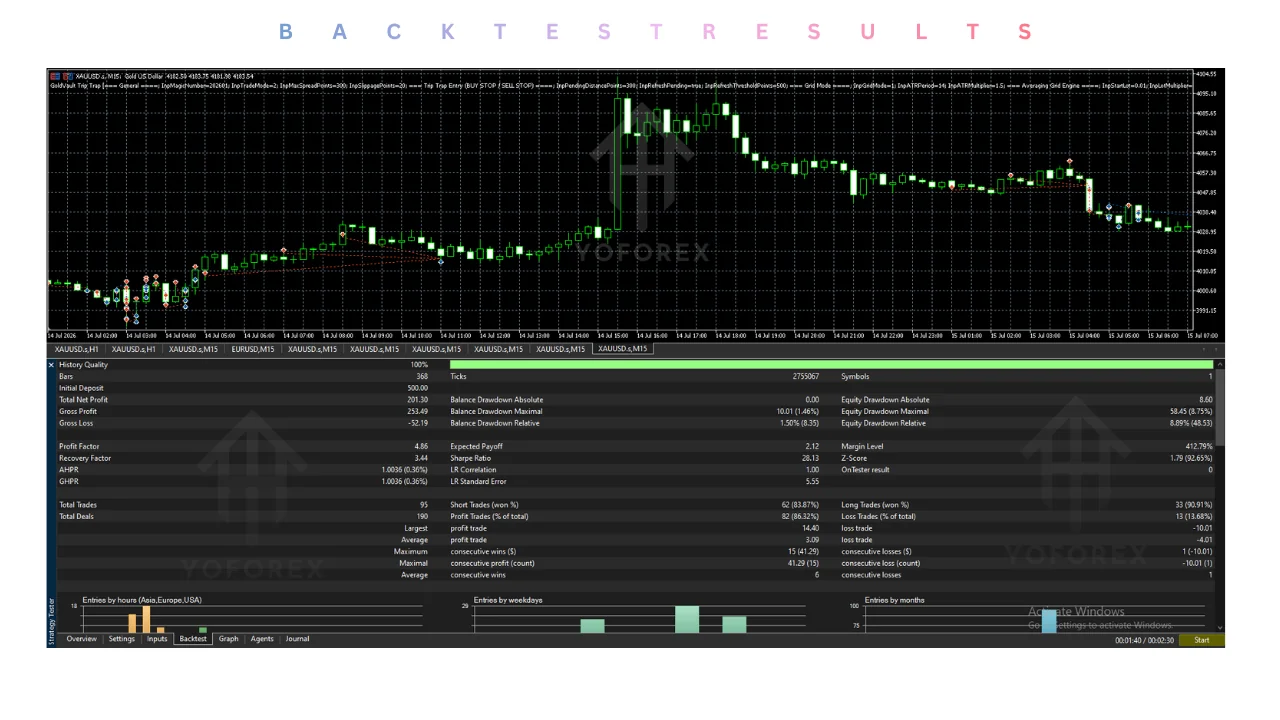Select the AHPR row label
The image size is (1280, 720).
[69, 470]
